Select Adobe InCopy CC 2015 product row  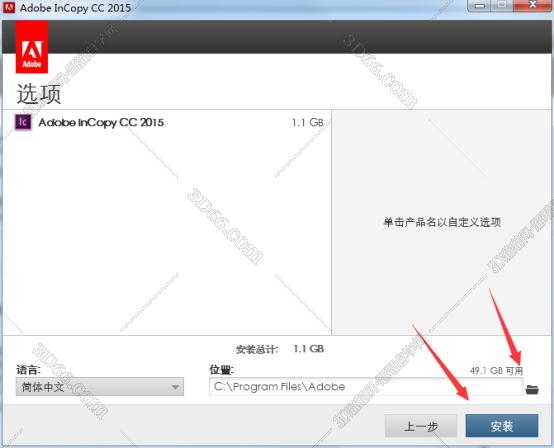(168, 123)
